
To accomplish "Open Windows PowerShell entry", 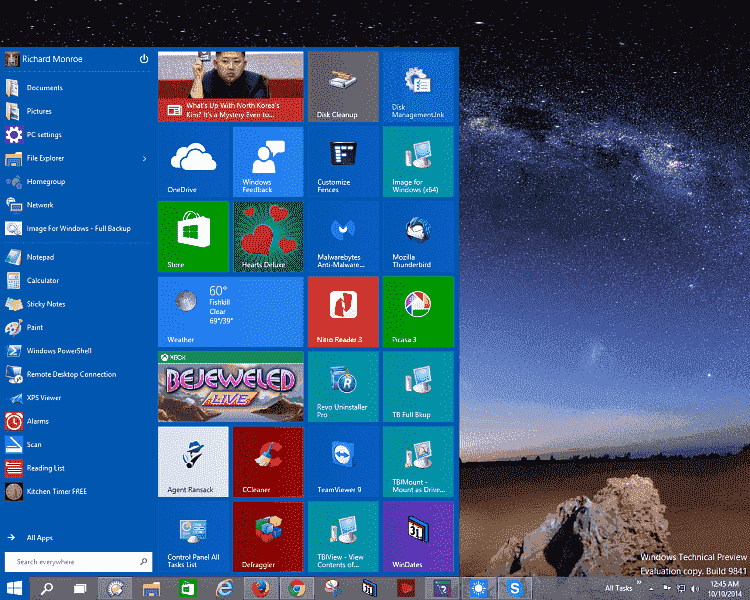I will 77,351.
